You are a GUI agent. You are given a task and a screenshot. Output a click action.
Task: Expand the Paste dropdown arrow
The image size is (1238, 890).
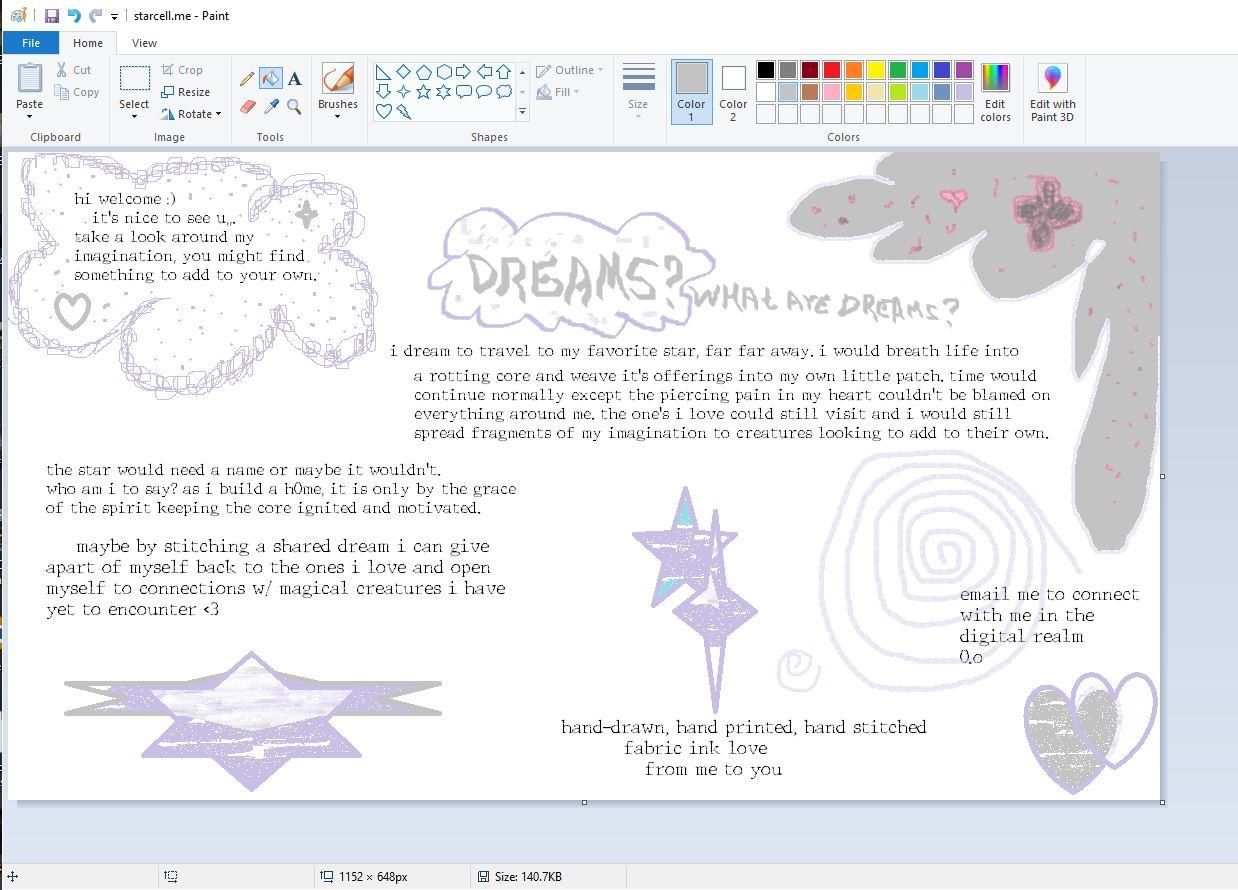[x=29, y=116]
